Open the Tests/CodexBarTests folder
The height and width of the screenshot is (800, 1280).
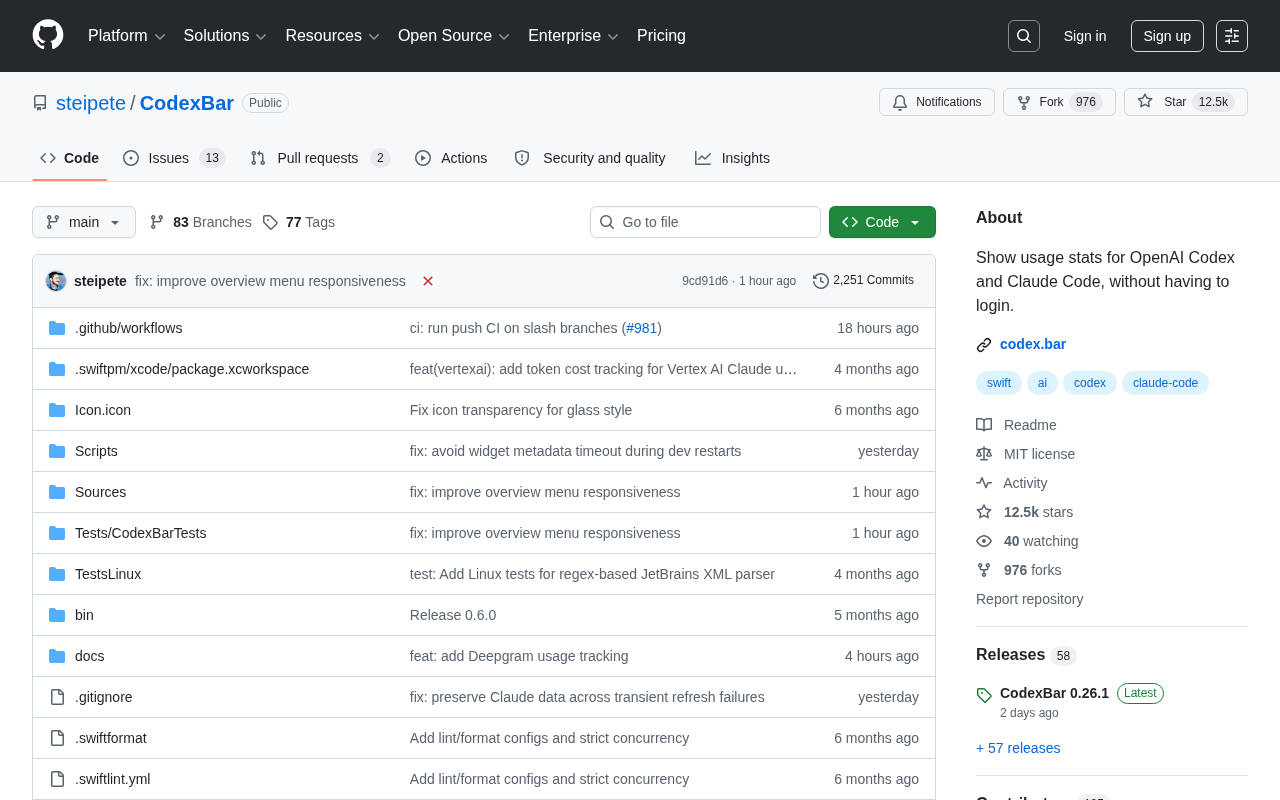(140, 533)
